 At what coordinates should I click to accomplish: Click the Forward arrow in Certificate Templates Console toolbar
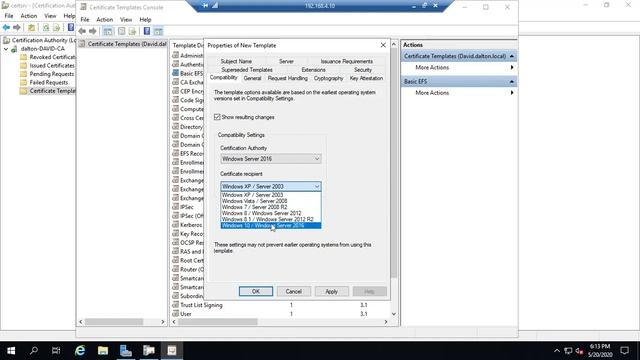[x=93, y=31]
